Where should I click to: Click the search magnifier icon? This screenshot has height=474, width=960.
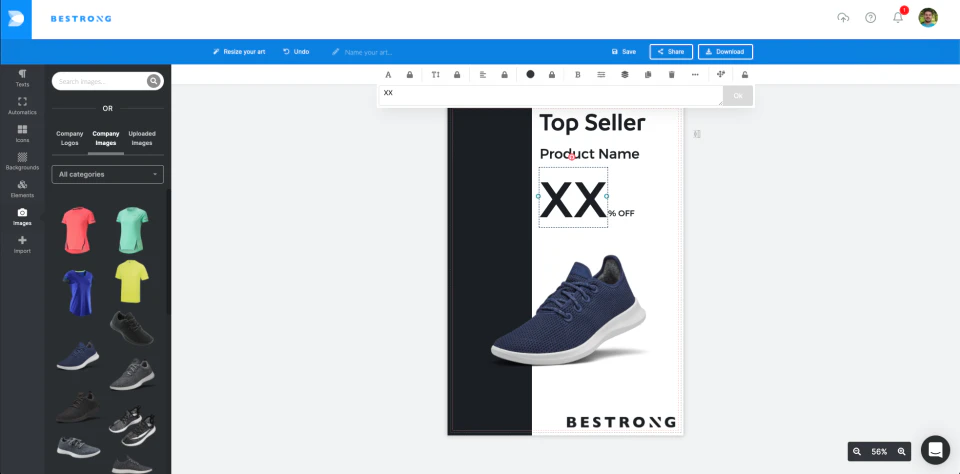click(153, 81)
